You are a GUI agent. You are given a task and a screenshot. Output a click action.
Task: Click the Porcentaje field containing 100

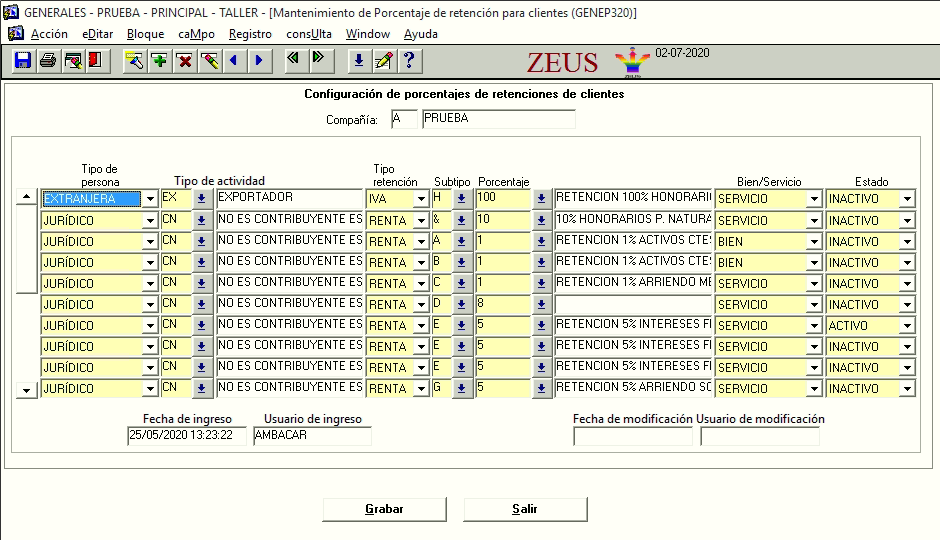click(x=501, y=198)
